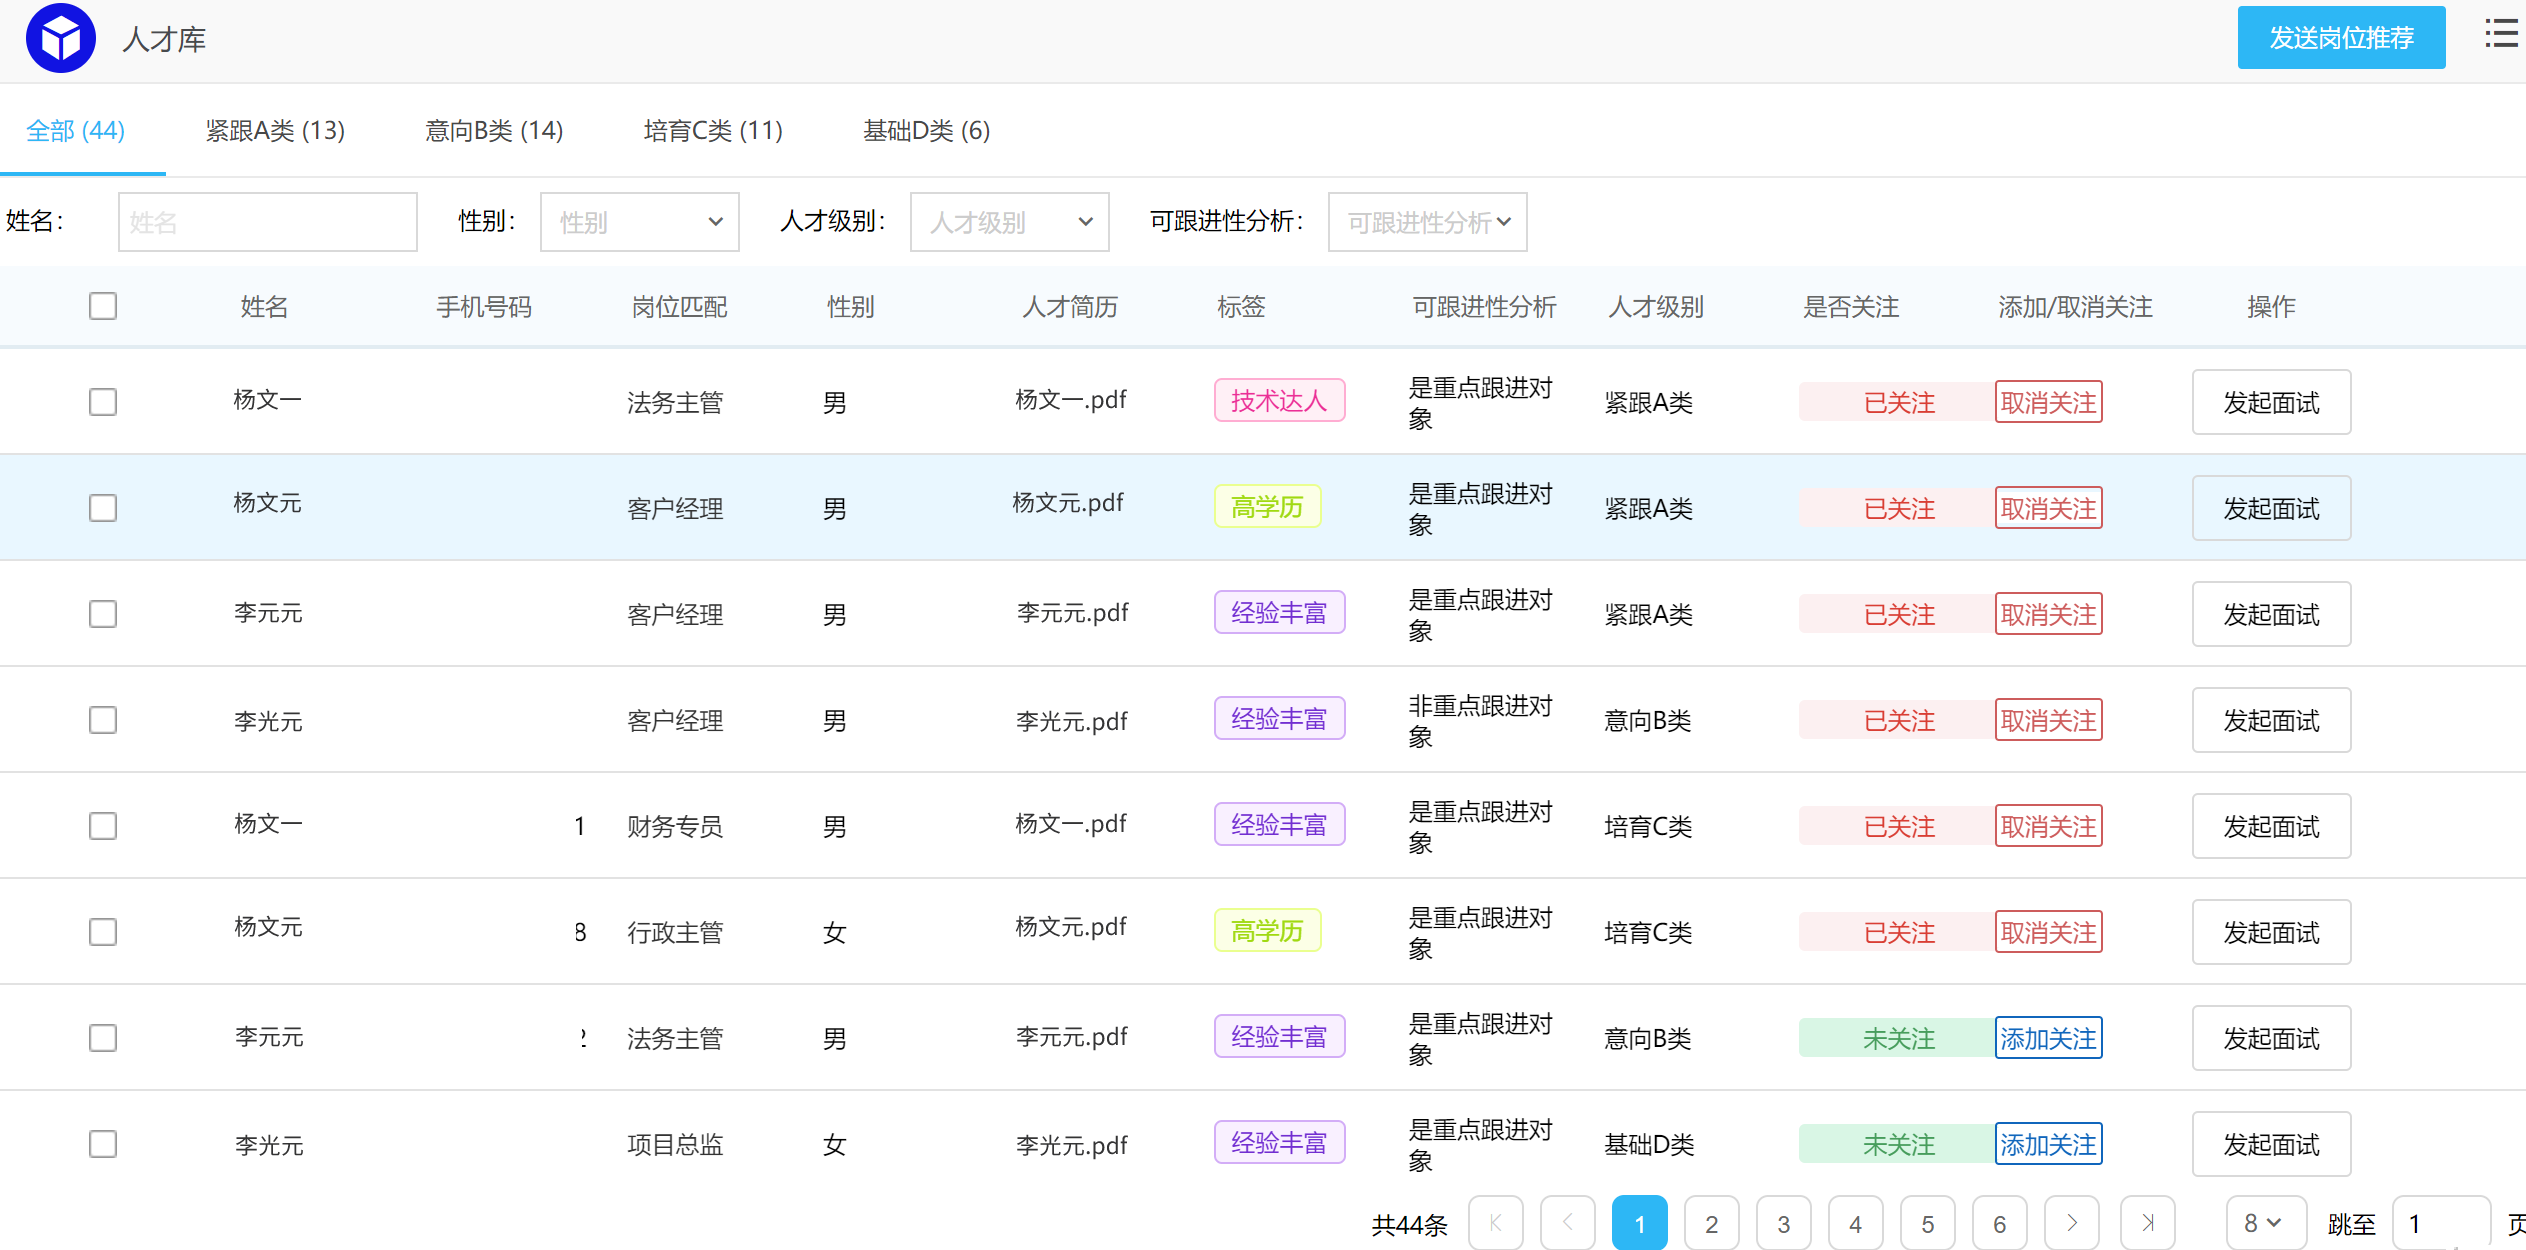The image size is (2526, 1250).
Task: Click 取消关注 for 李元元 客户经理
Action: coord(2049,614)
